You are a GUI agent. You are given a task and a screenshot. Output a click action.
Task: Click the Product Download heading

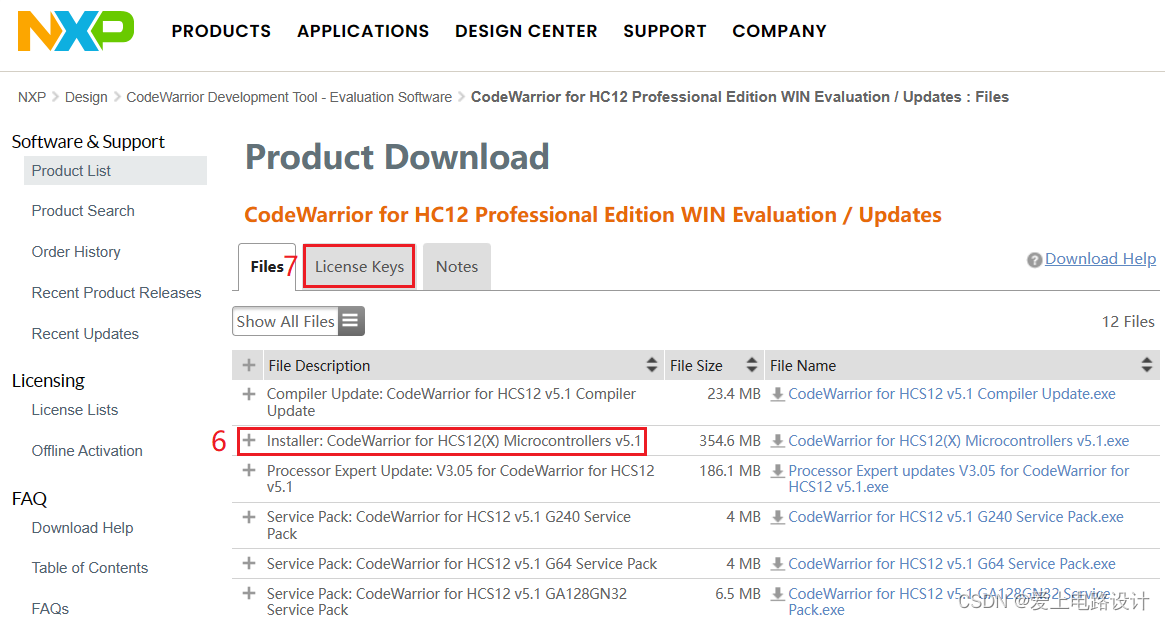(x=397, y=158)
